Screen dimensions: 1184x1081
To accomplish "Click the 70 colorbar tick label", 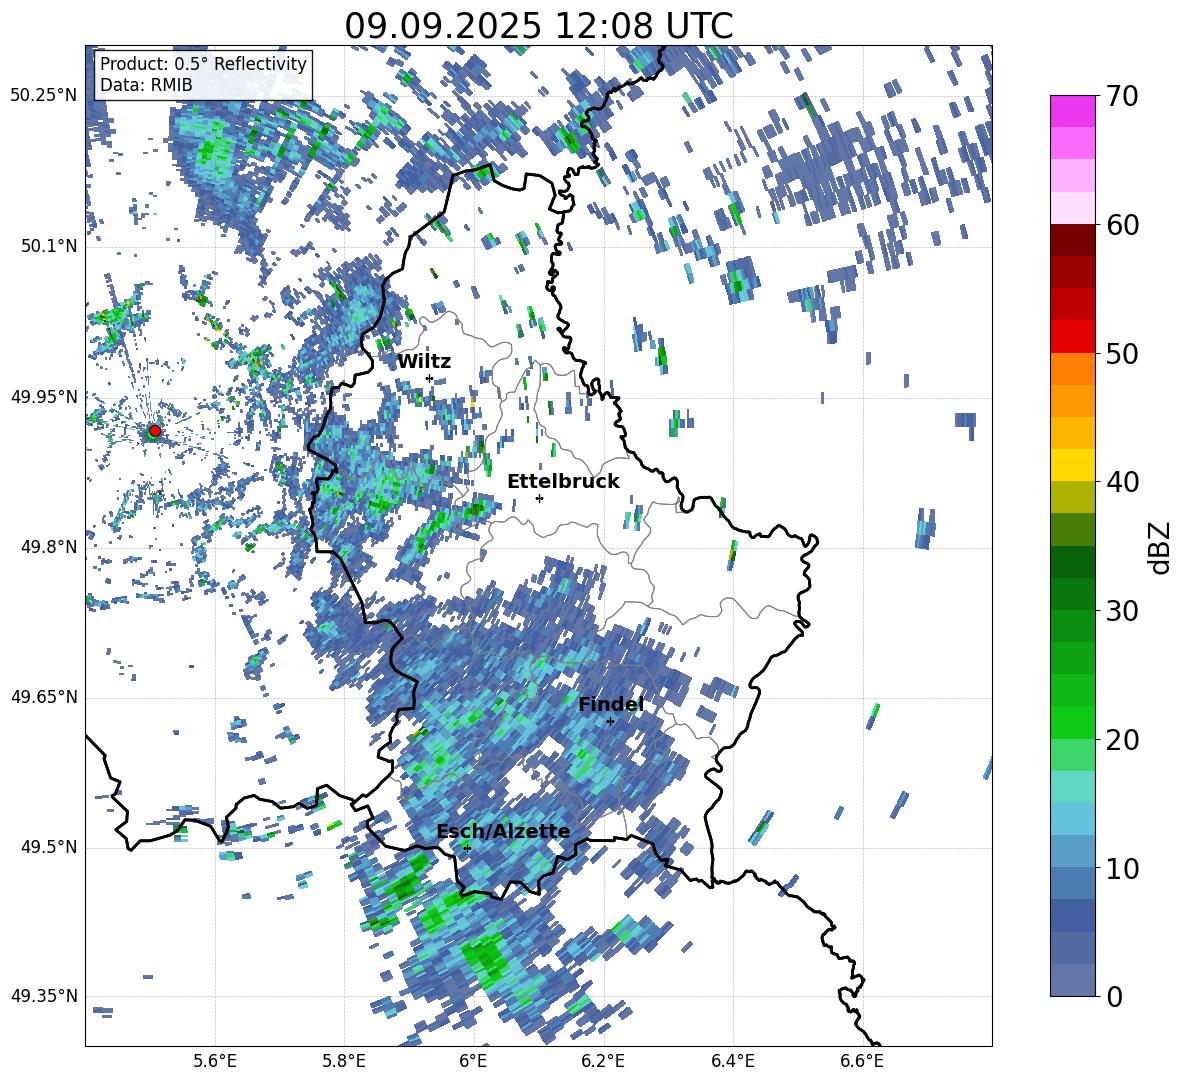I will tap(1121, 97).
